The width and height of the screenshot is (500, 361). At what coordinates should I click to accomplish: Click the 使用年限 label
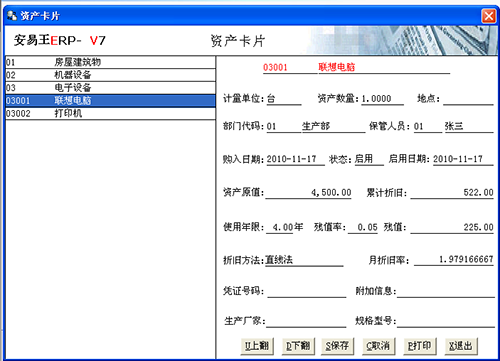pos(244,227)
